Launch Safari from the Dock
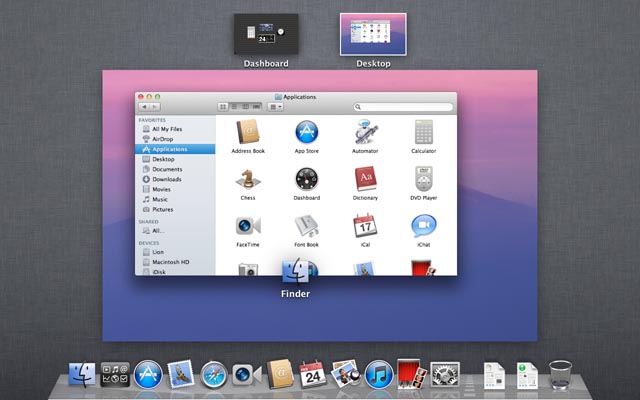640x400 pixels. pos(213,375)
